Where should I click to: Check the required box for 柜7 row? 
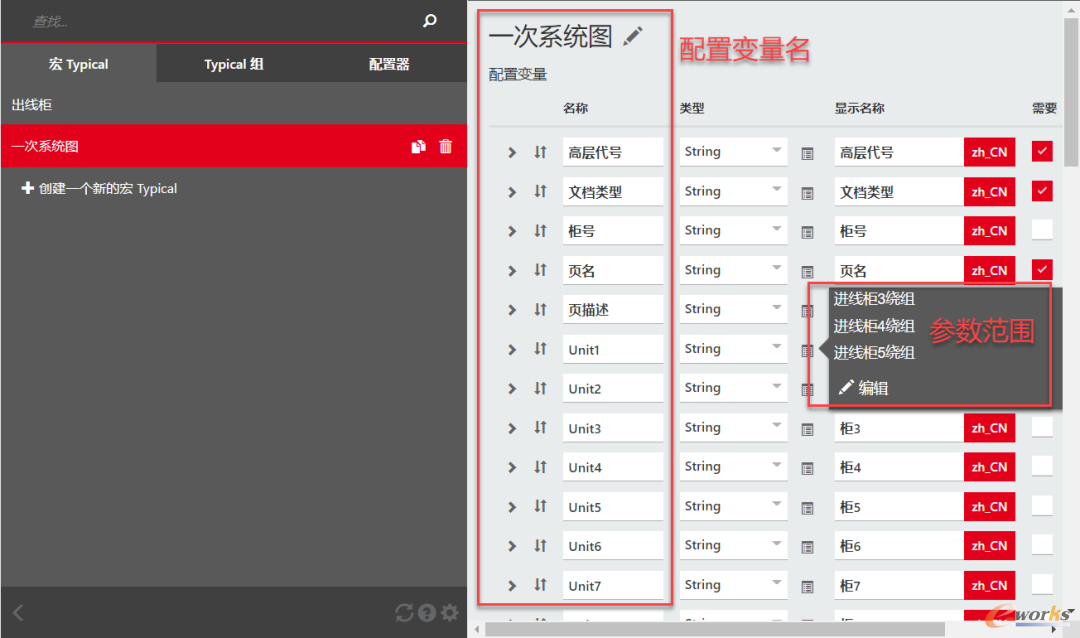[x=1042, y=584]
